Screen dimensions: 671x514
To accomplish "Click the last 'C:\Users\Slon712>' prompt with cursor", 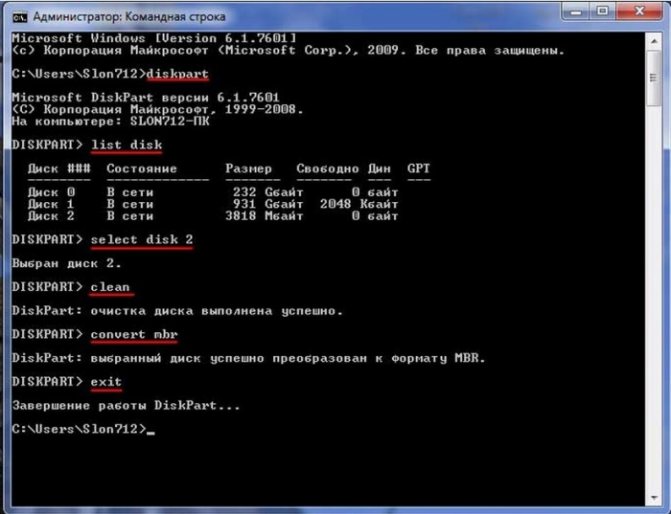I will [83, 429].
